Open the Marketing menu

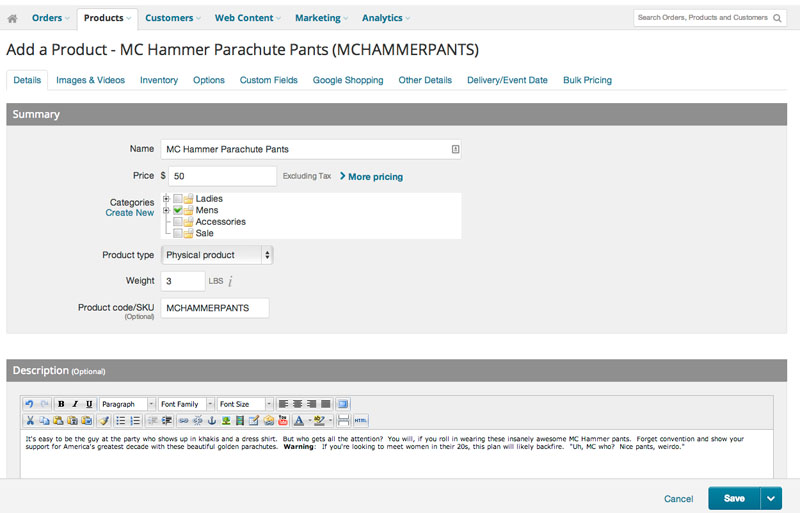321,18
